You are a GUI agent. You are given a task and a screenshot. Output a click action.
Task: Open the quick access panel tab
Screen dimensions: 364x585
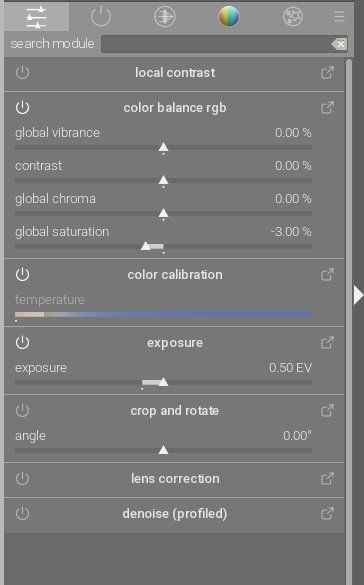(x=37, y=17)
